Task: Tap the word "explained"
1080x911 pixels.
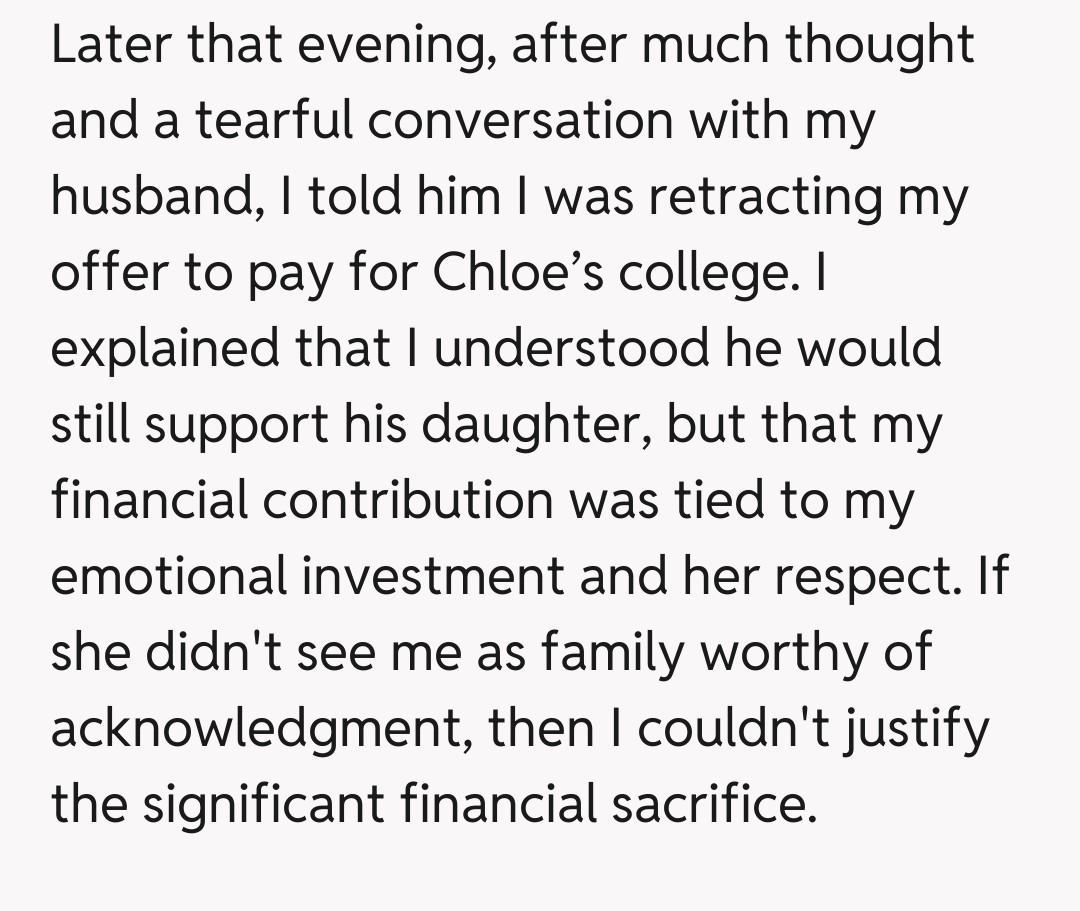Action: [166, 350]
